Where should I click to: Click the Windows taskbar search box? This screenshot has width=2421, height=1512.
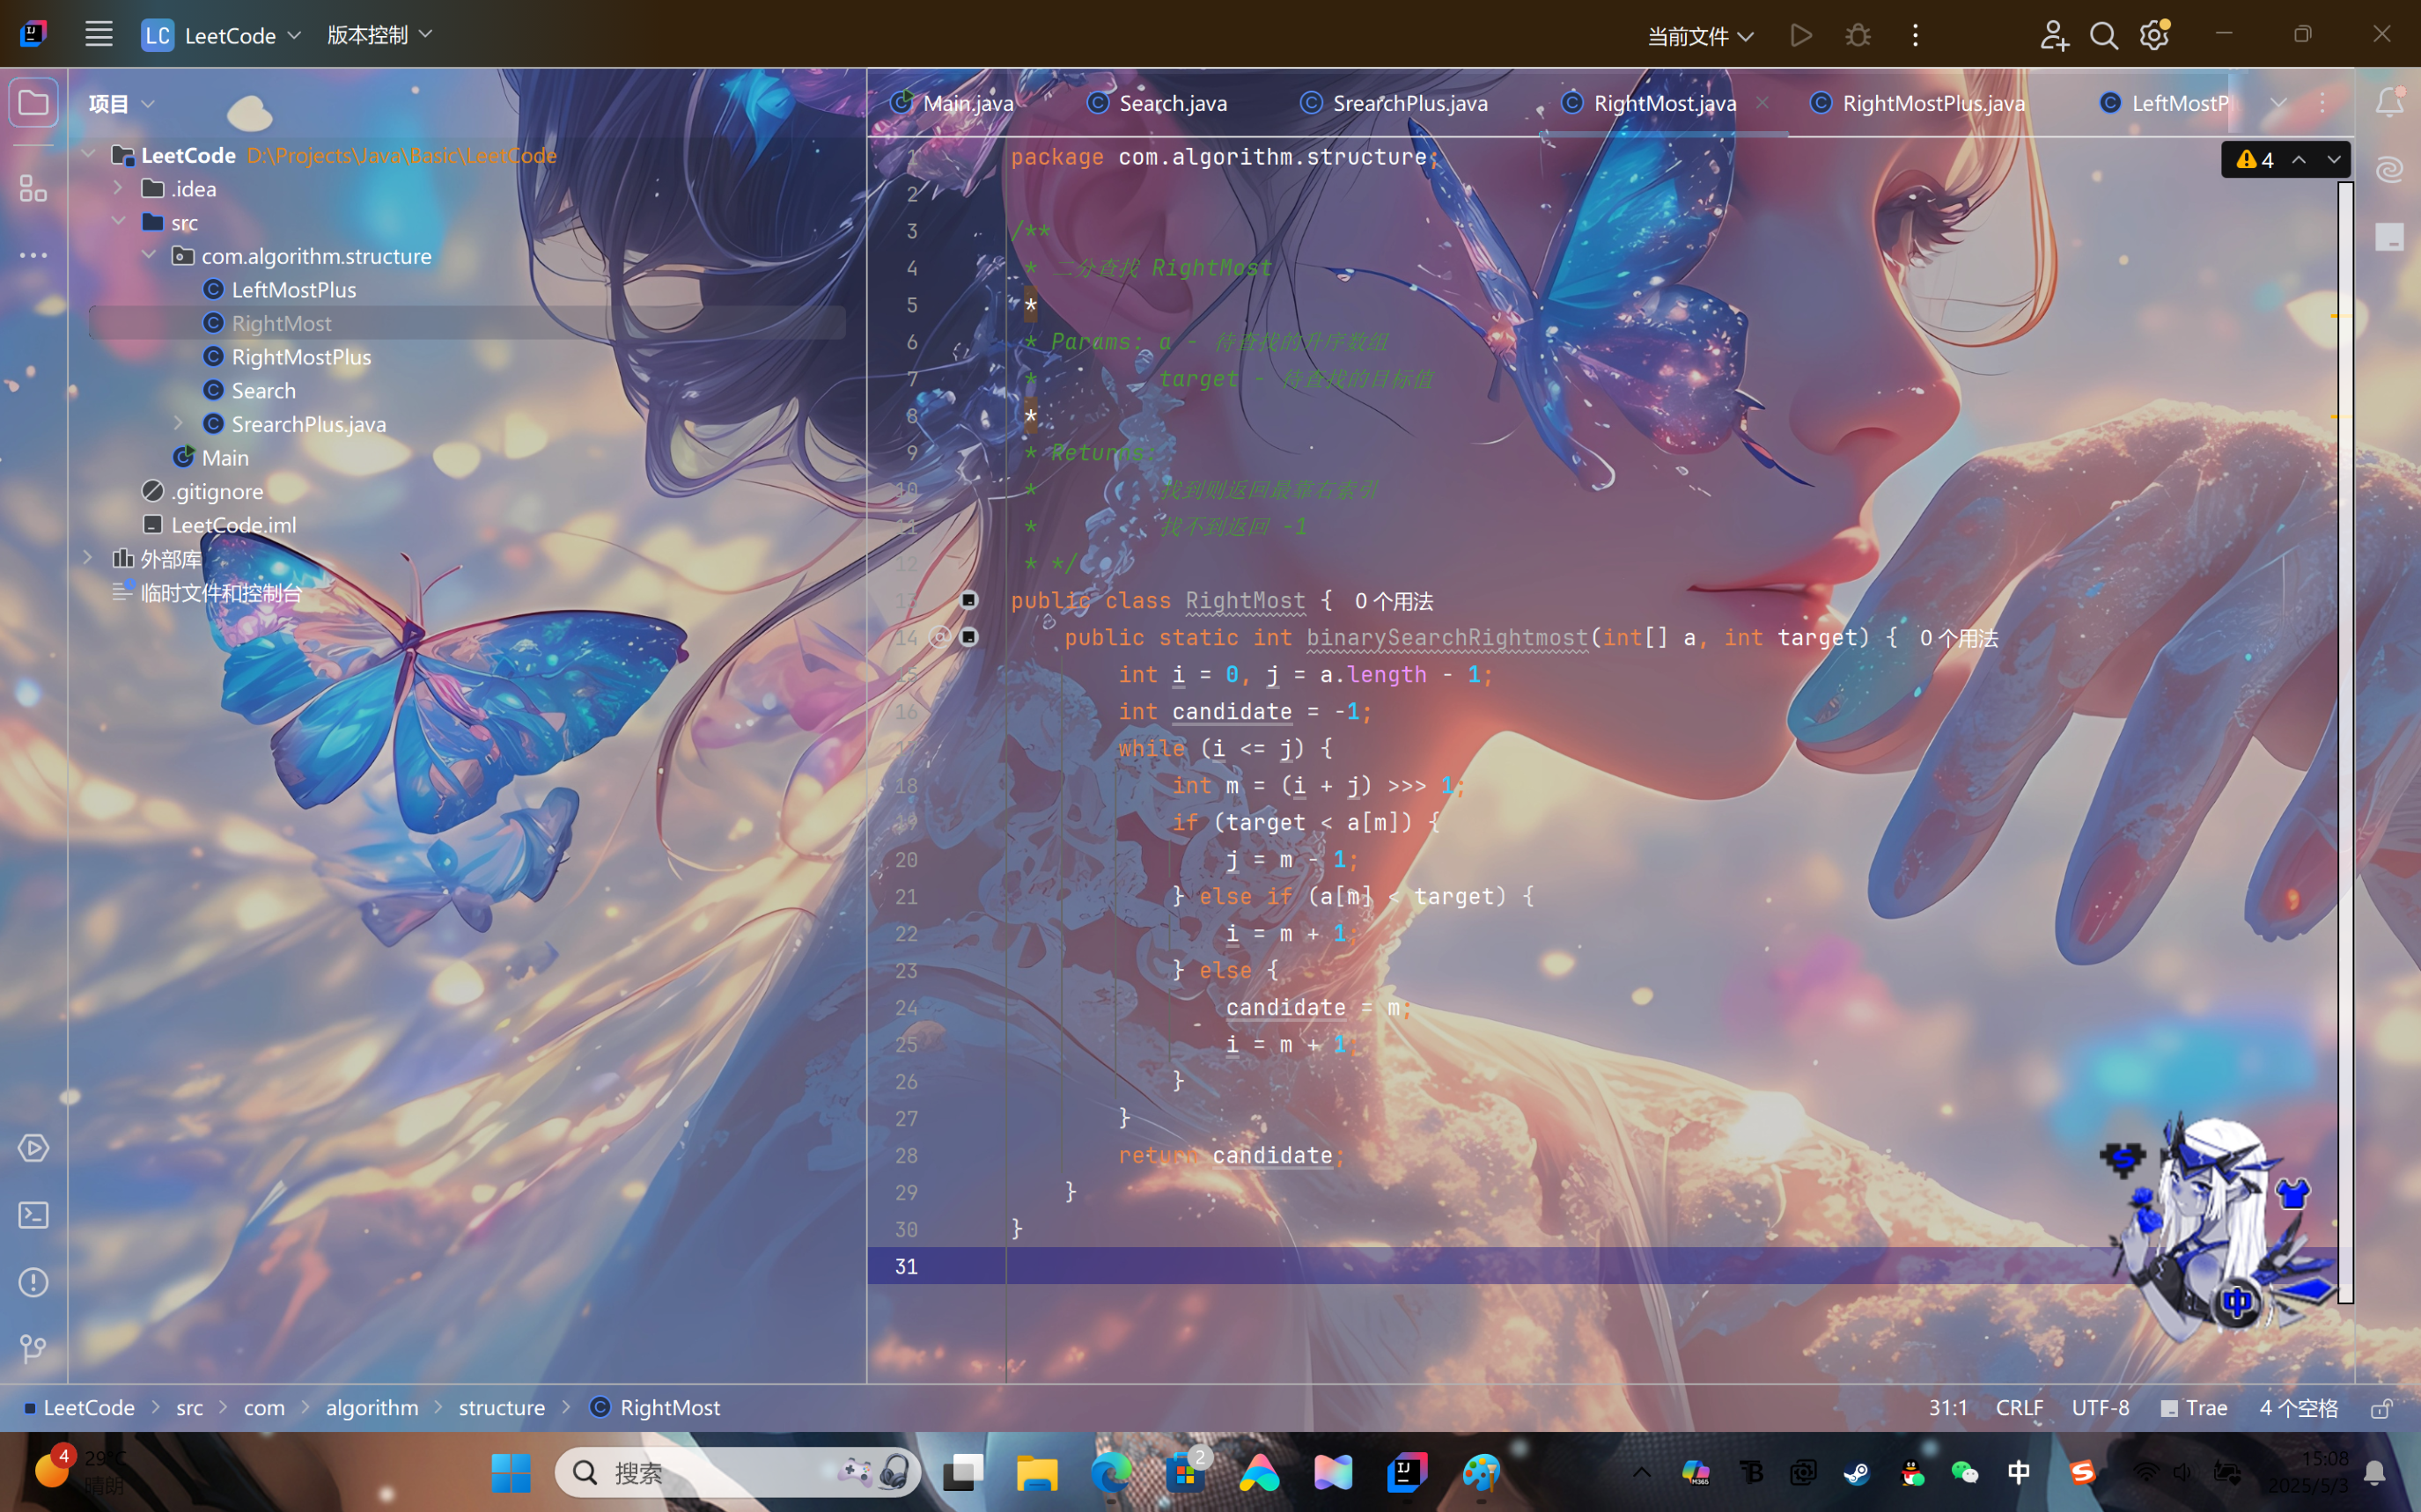[737, 1472]
